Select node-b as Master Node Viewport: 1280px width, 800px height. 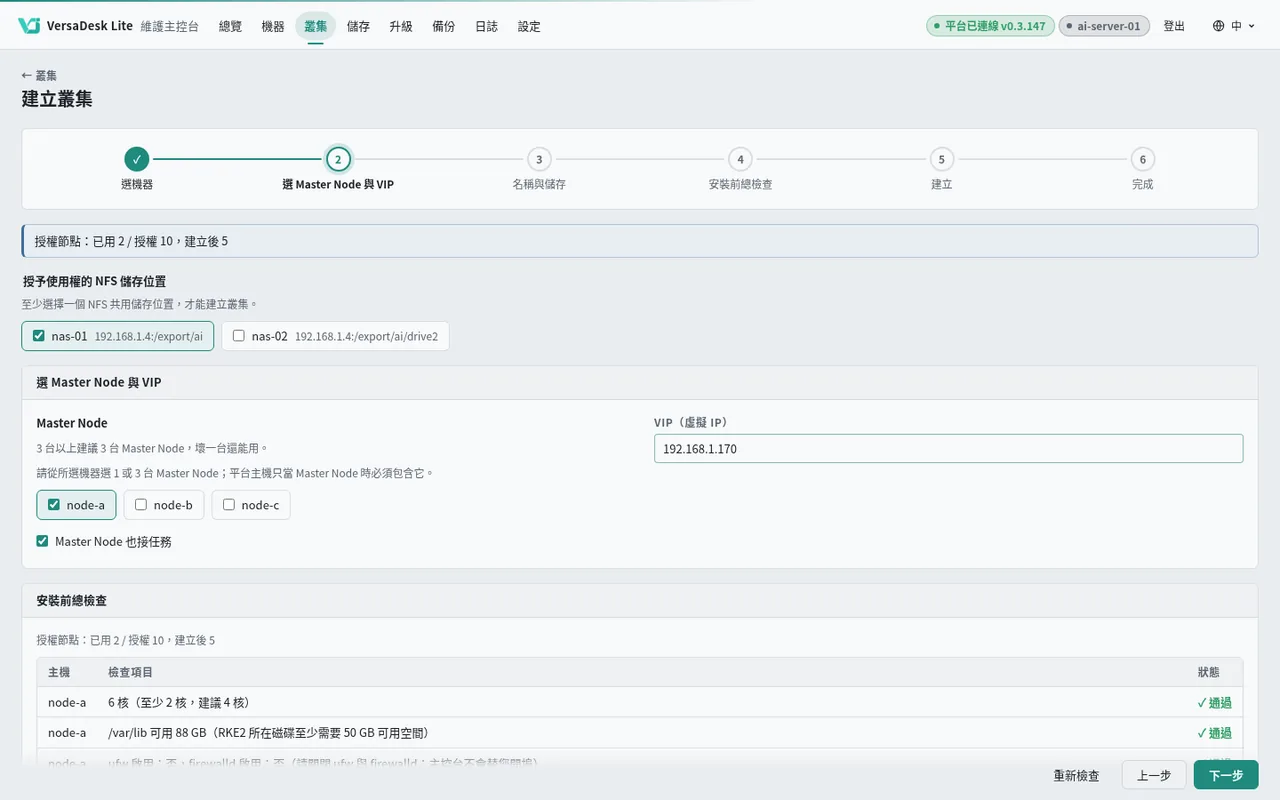click(141, 505)
